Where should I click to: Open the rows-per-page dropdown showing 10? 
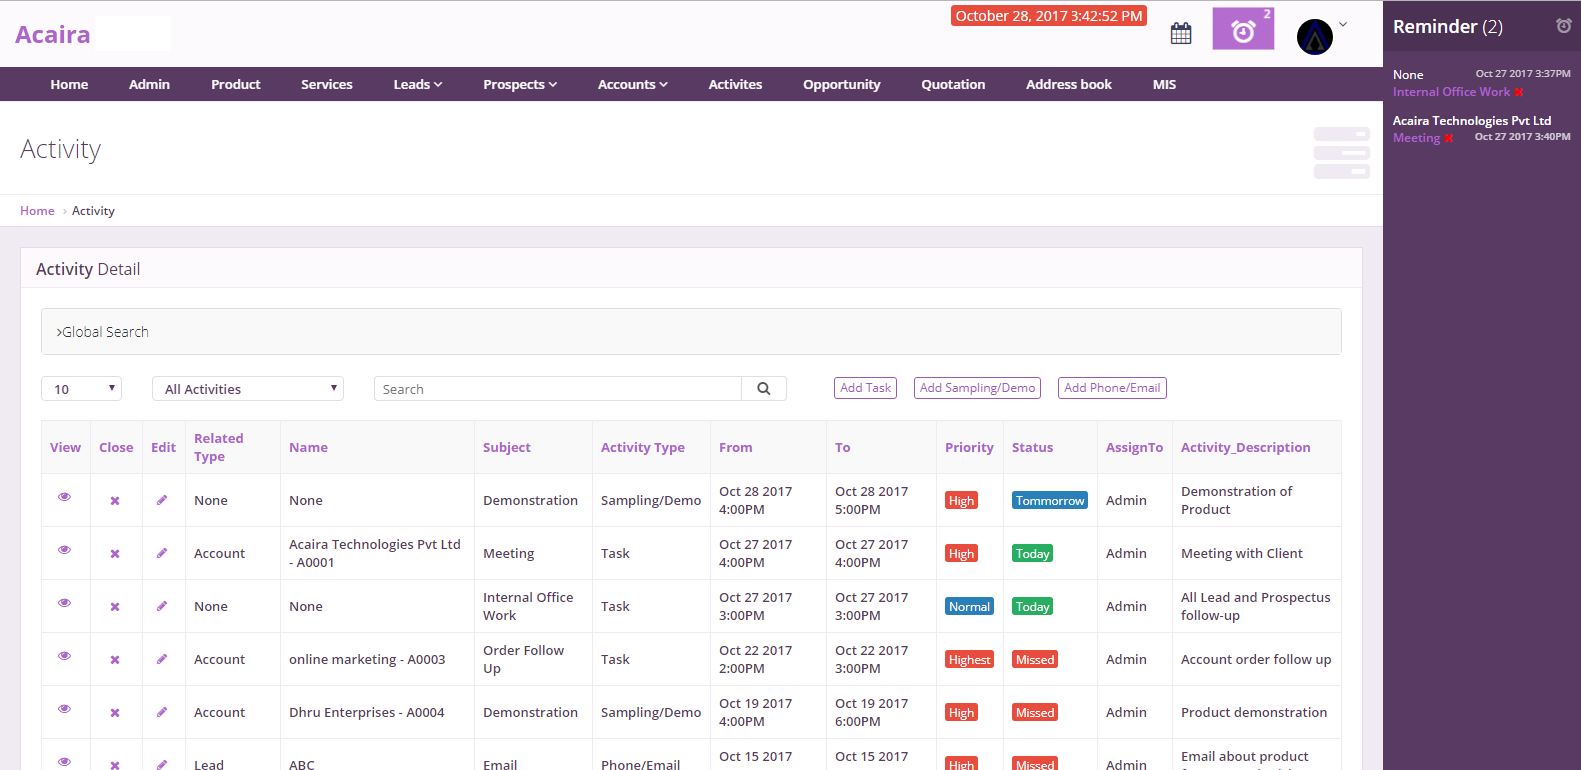tap(81, 389)
